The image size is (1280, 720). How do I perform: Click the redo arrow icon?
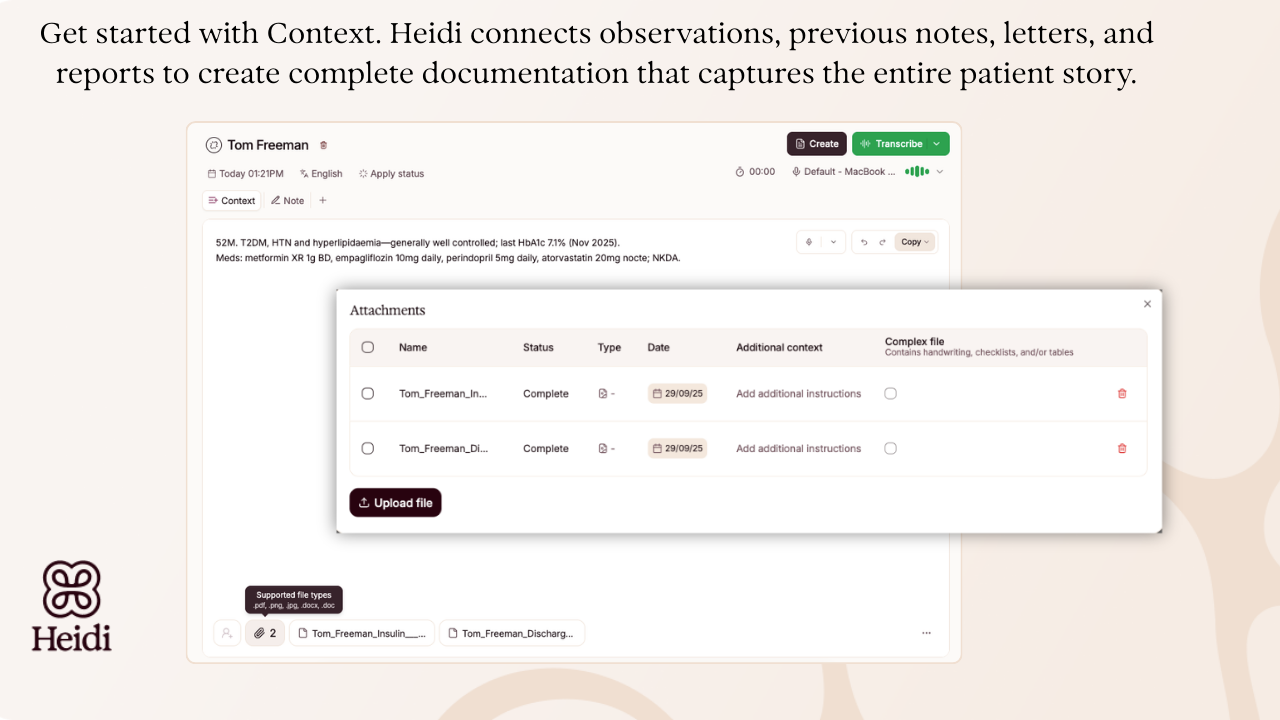pyautogui.click(x=882, y=242)
